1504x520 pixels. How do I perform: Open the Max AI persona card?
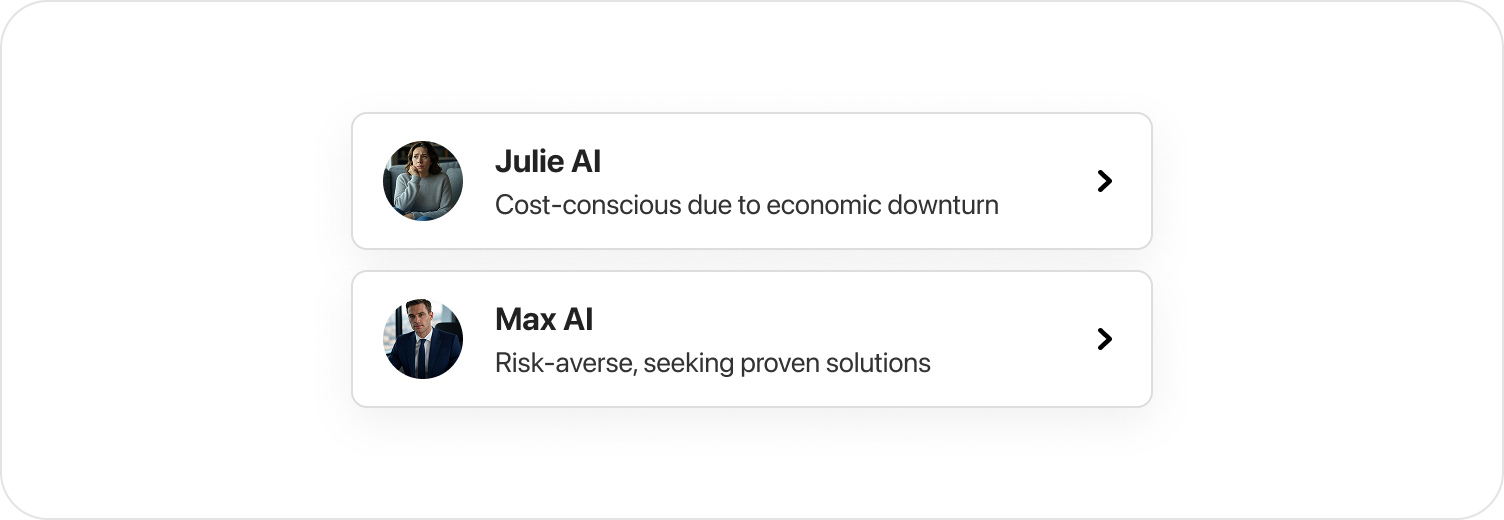(x=751, y=339)
